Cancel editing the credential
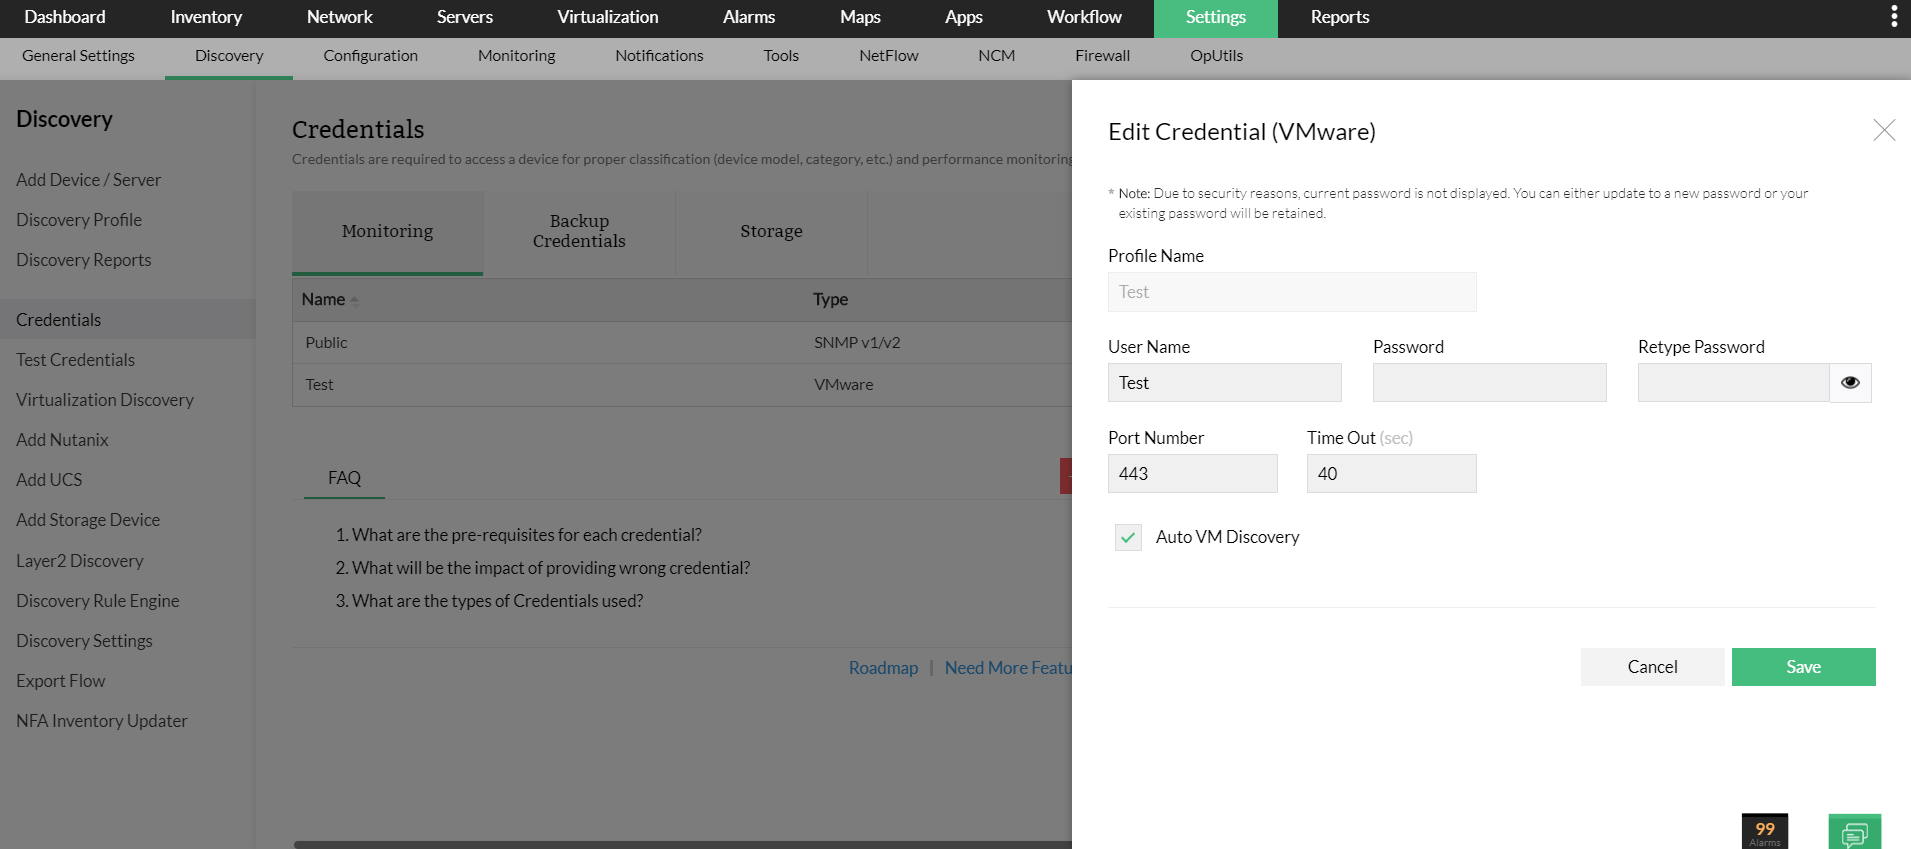This screenshot has height=849, width=1911. click(1652, 667)
